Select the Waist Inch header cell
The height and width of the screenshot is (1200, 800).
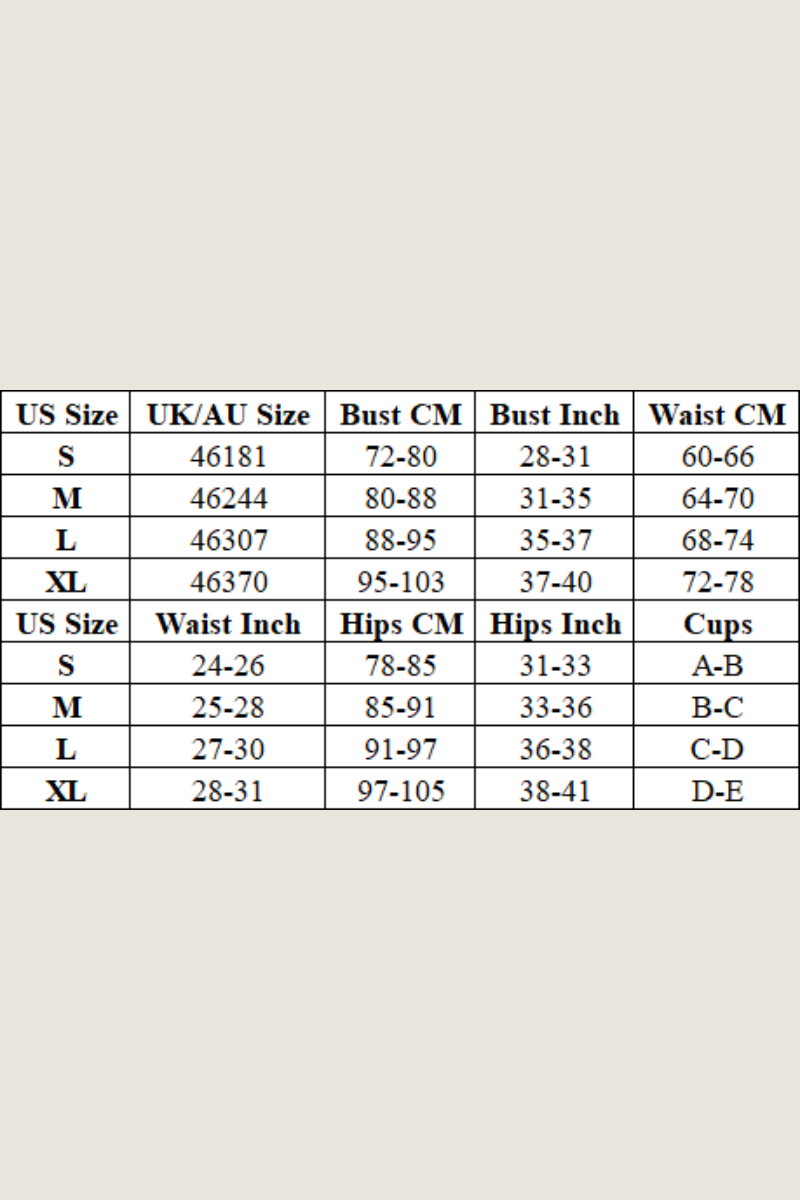click(228, 625)
